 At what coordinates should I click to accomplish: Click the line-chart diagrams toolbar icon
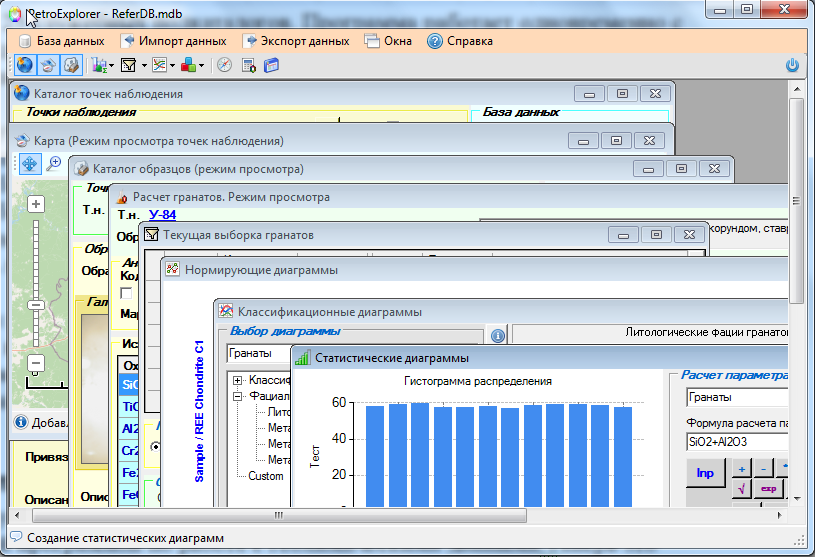159,65
